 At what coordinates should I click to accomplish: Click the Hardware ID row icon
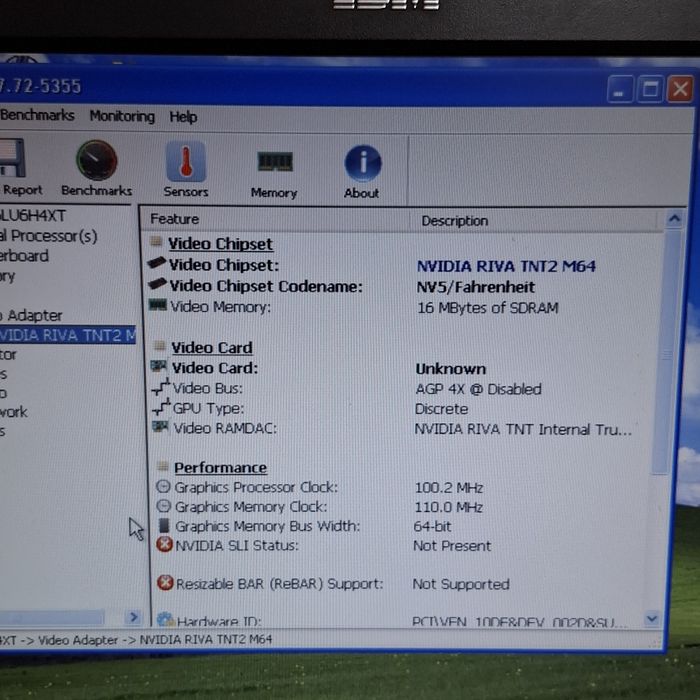pyautogui.click(x=166, y=619)
